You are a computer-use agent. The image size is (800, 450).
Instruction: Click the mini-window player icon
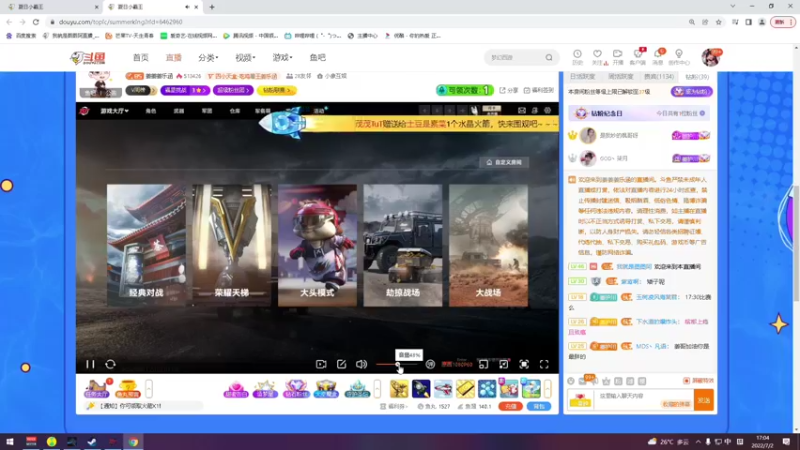pyautogui.click(x=483, y=364)
